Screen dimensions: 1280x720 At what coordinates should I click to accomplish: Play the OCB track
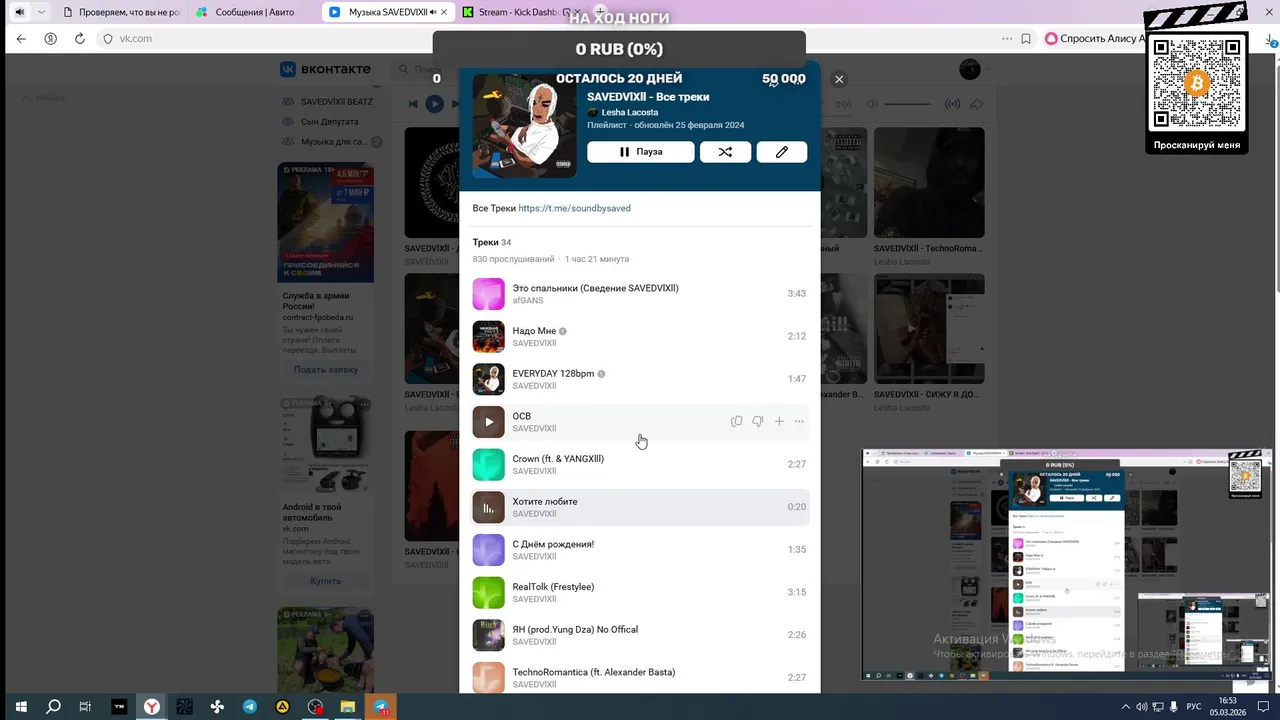(x=488, y=422)
